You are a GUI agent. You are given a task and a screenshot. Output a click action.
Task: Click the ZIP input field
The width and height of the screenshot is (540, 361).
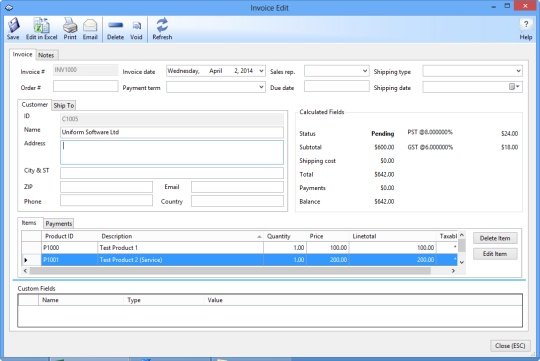[106, 187]
